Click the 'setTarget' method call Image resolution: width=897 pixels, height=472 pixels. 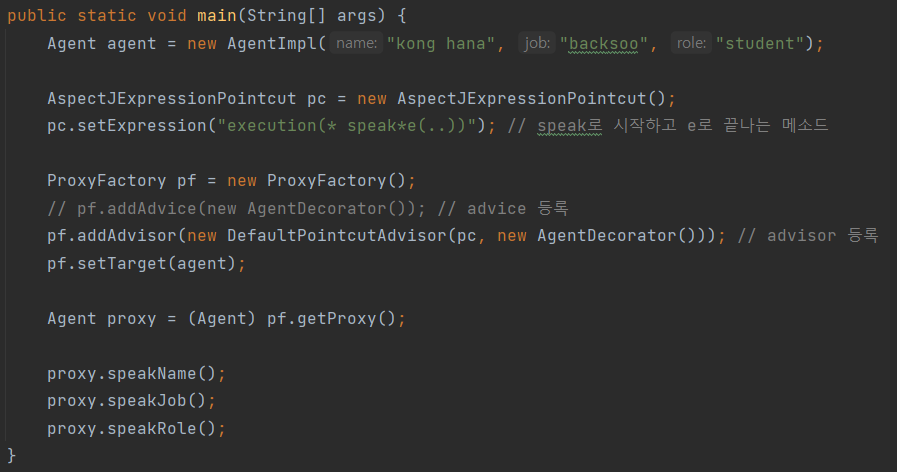122,264
